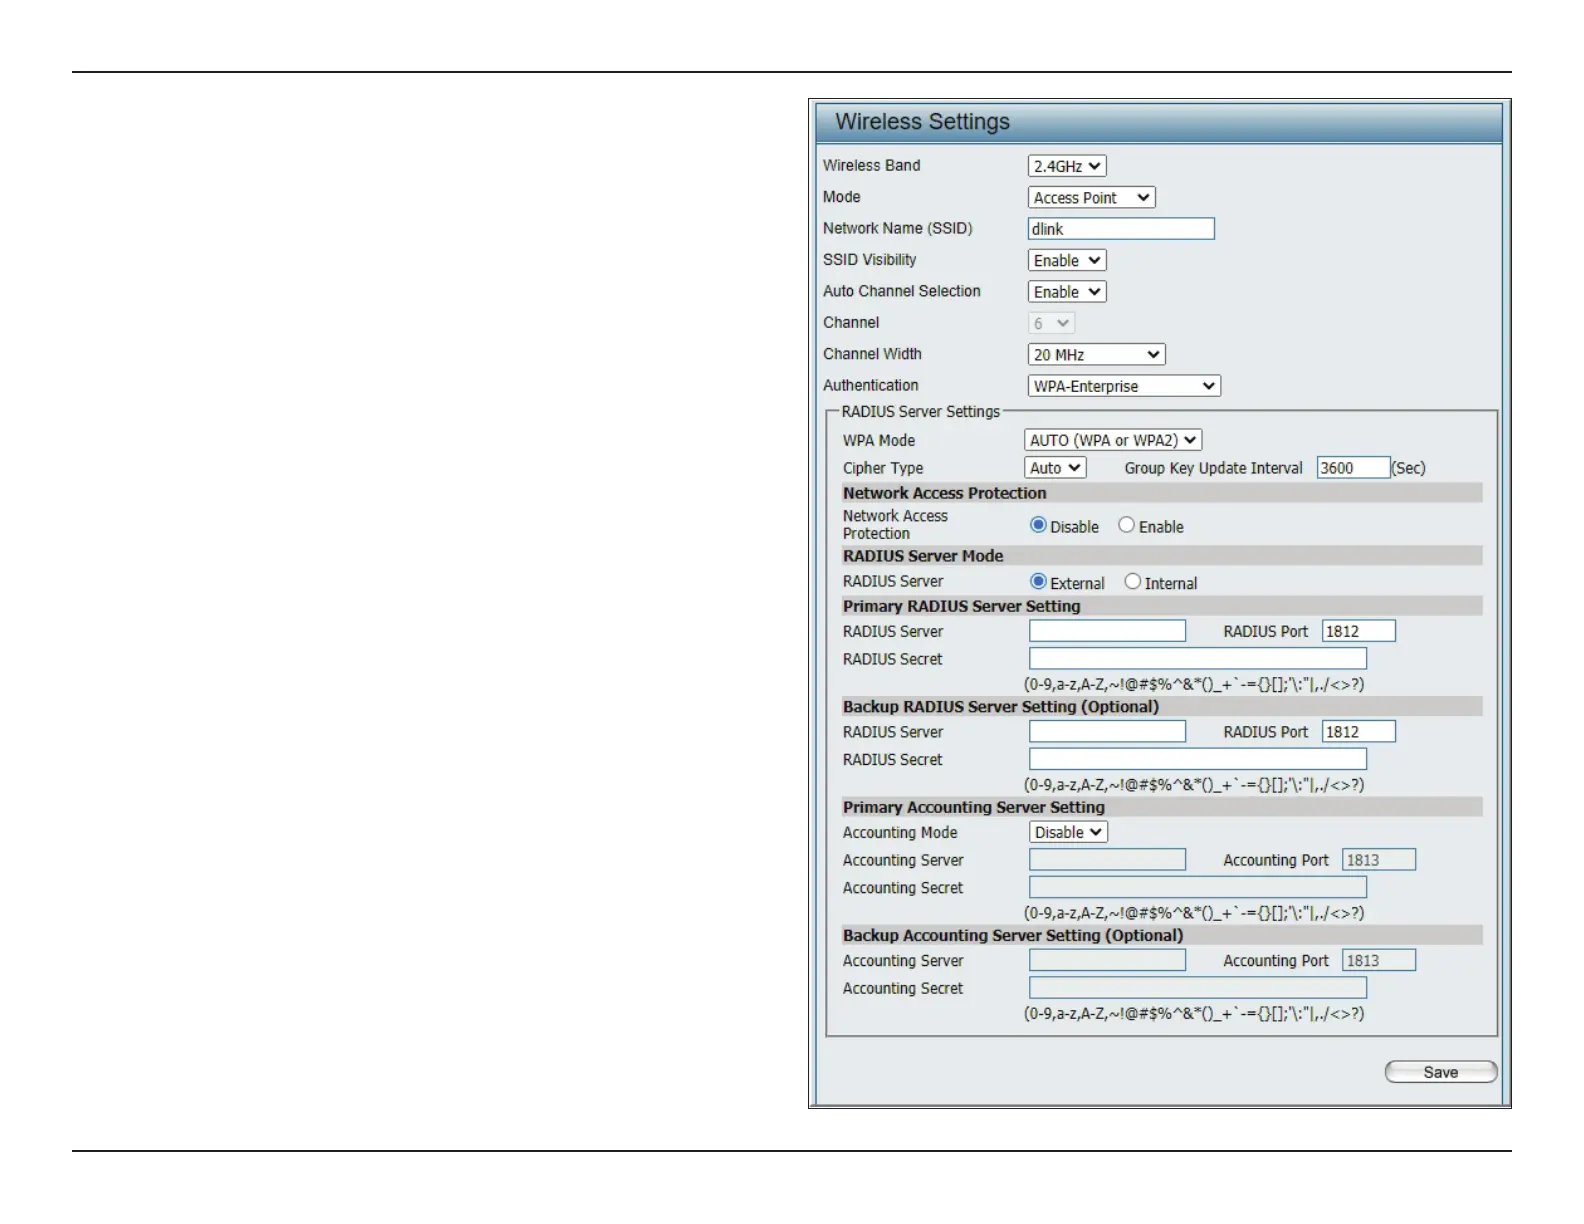Click the Network Name SSID field

[1120, 229]
